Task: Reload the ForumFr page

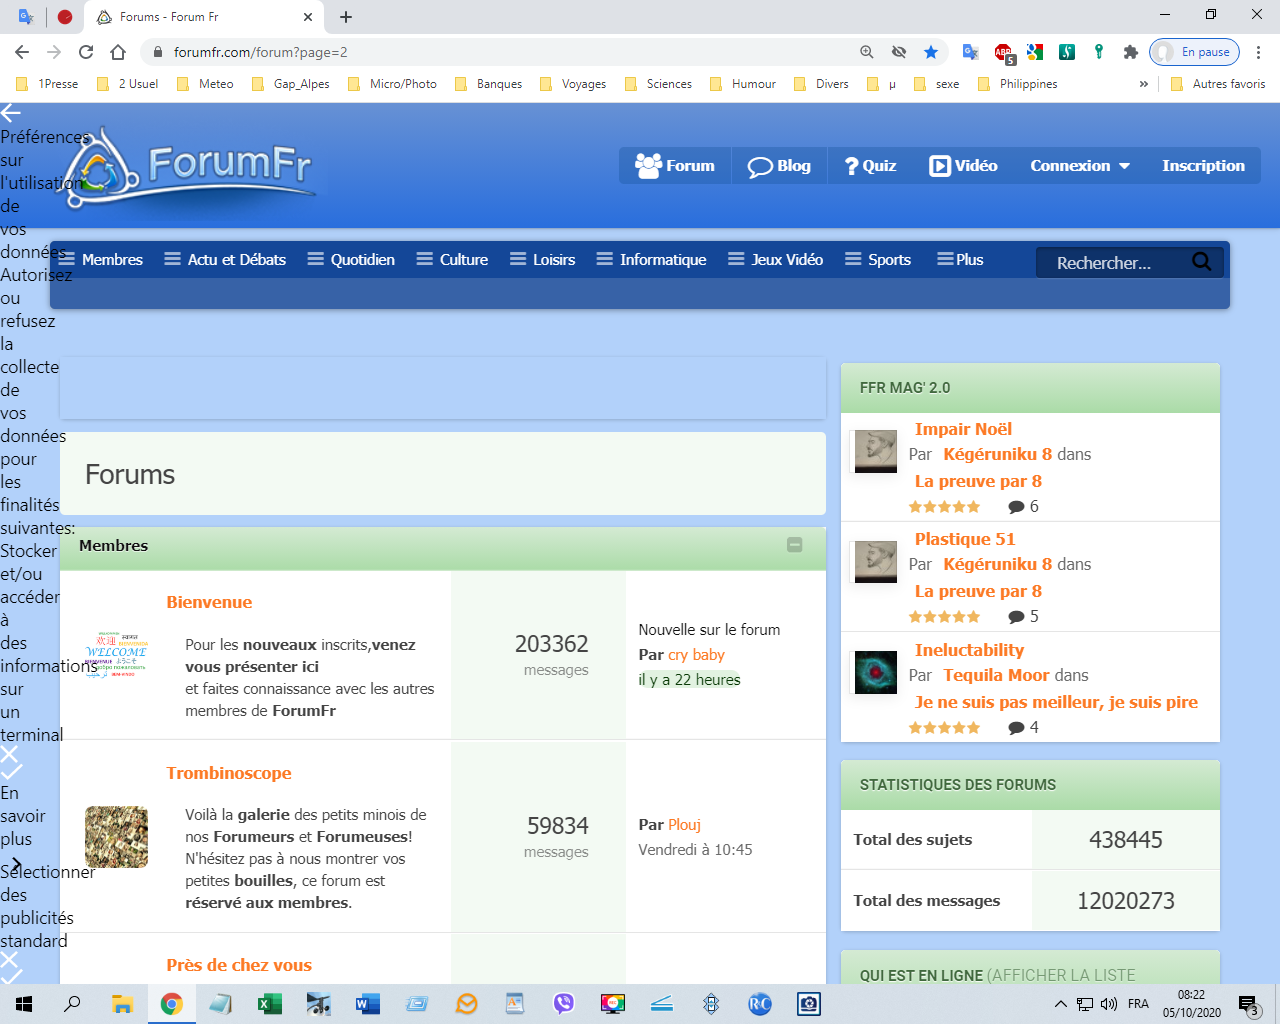Action: 86,52
